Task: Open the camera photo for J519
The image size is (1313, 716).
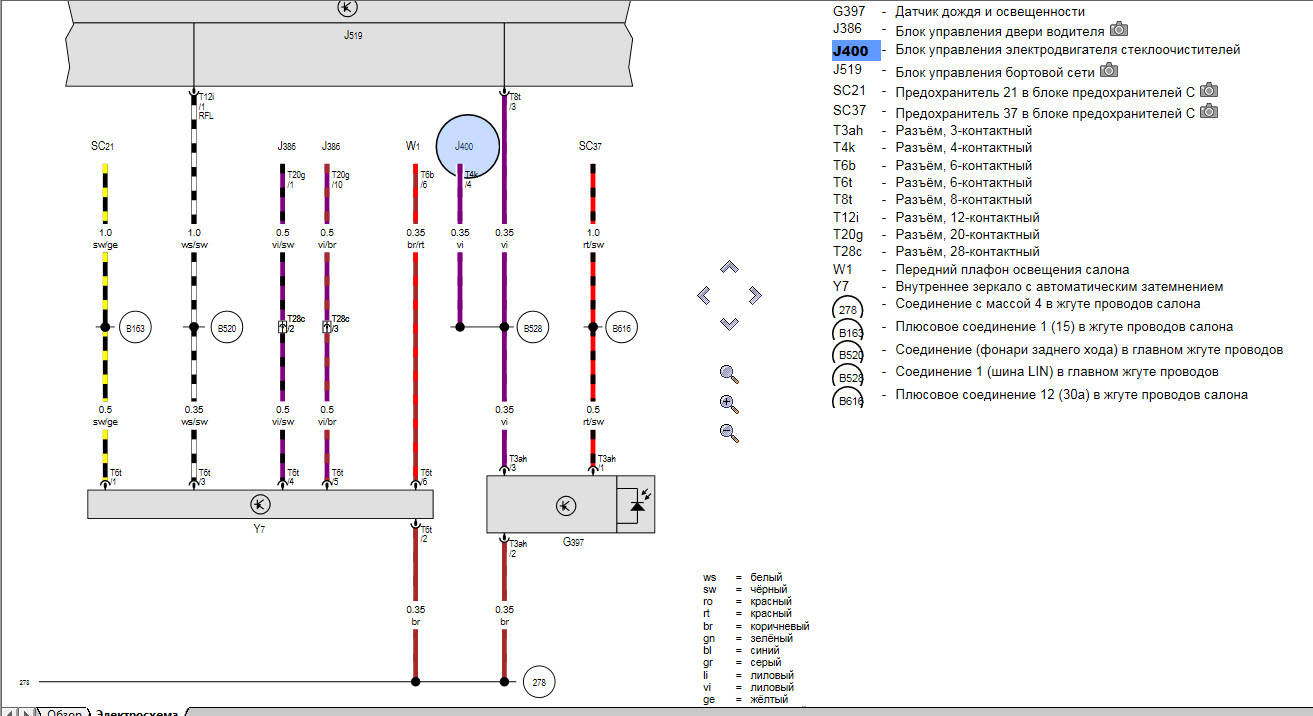Action: point(1108,71)
